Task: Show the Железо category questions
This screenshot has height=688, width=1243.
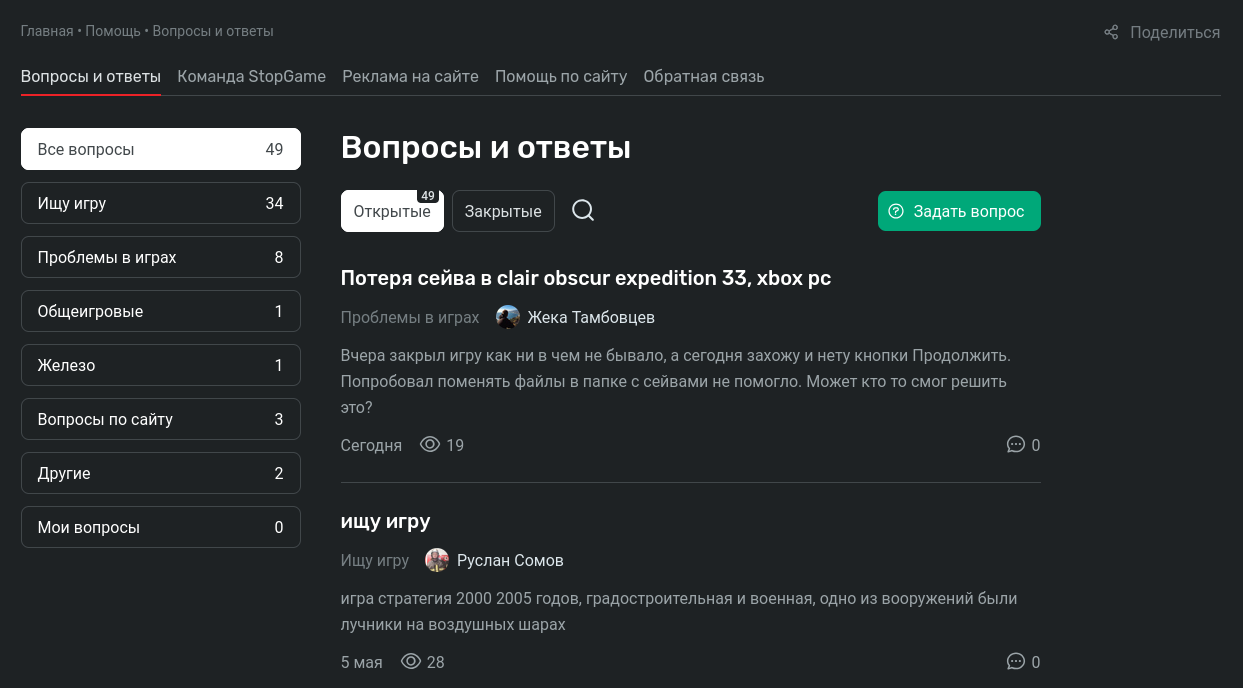Action: pyautogui.click(x=160, y=365)
